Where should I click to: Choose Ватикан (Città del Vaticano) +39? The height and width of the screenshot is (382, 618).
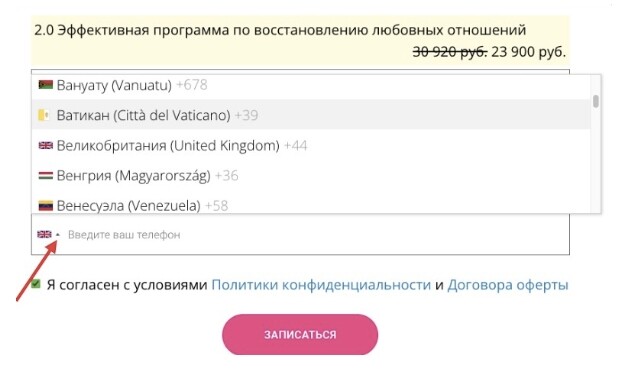[x=311, y=115]
